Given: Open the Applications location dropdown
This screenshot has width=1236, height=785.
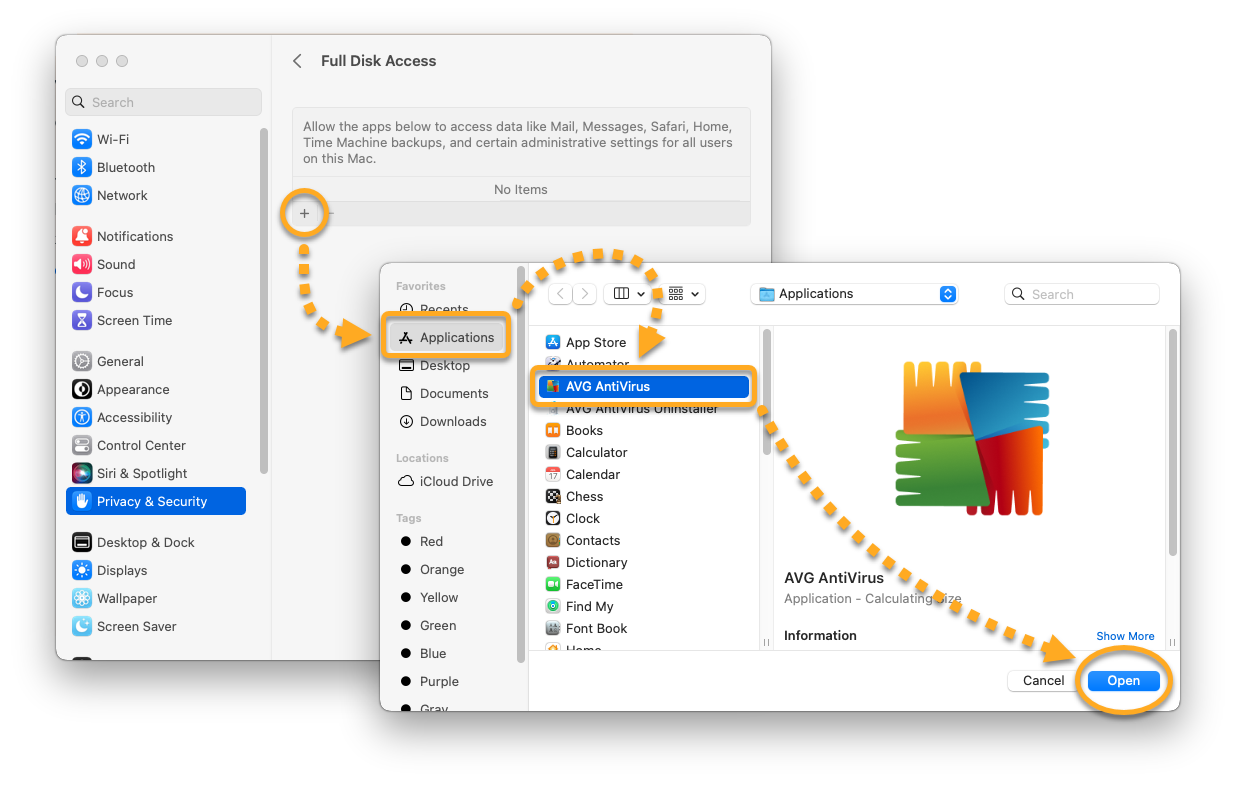Looking at the screenshot, I should coord(853,294).
